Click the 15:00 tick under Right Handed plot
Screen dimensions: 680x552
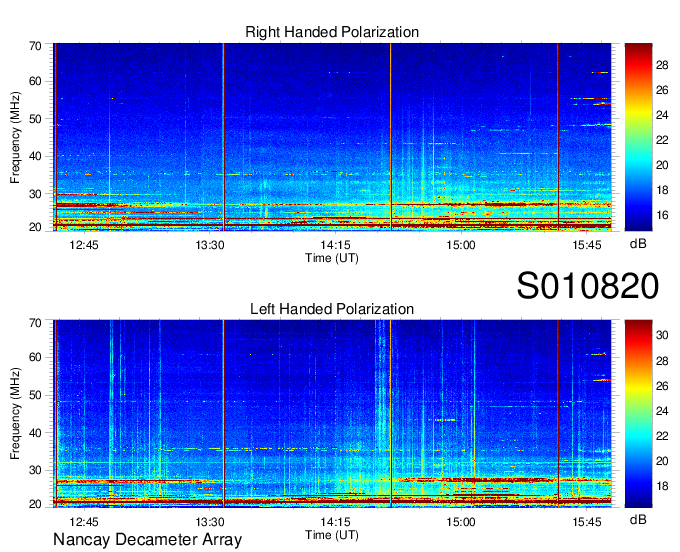[461, 245]
